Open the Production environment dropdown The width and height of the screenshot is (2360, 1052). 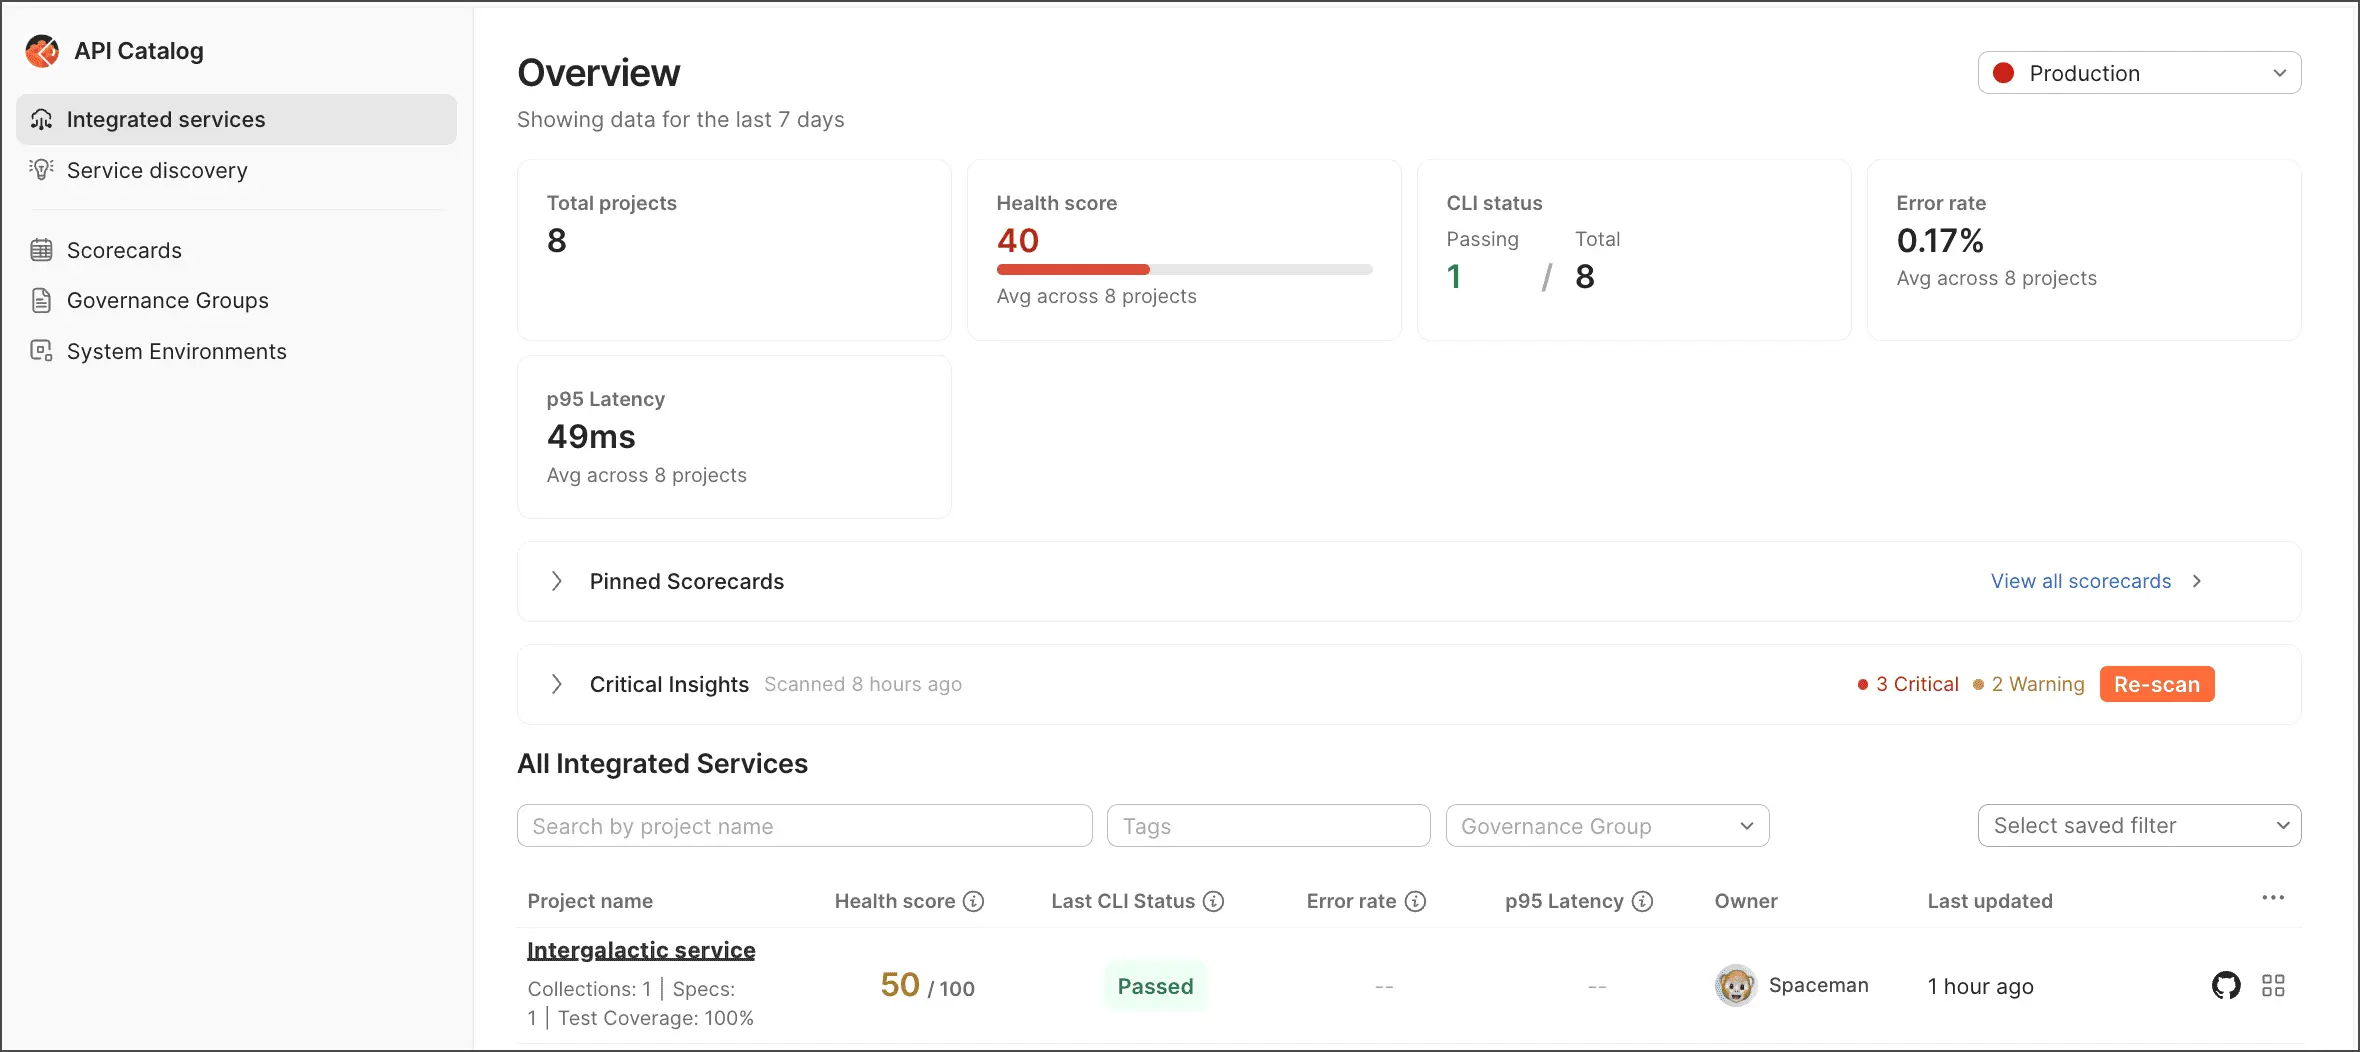click(x=2139, y=73)
